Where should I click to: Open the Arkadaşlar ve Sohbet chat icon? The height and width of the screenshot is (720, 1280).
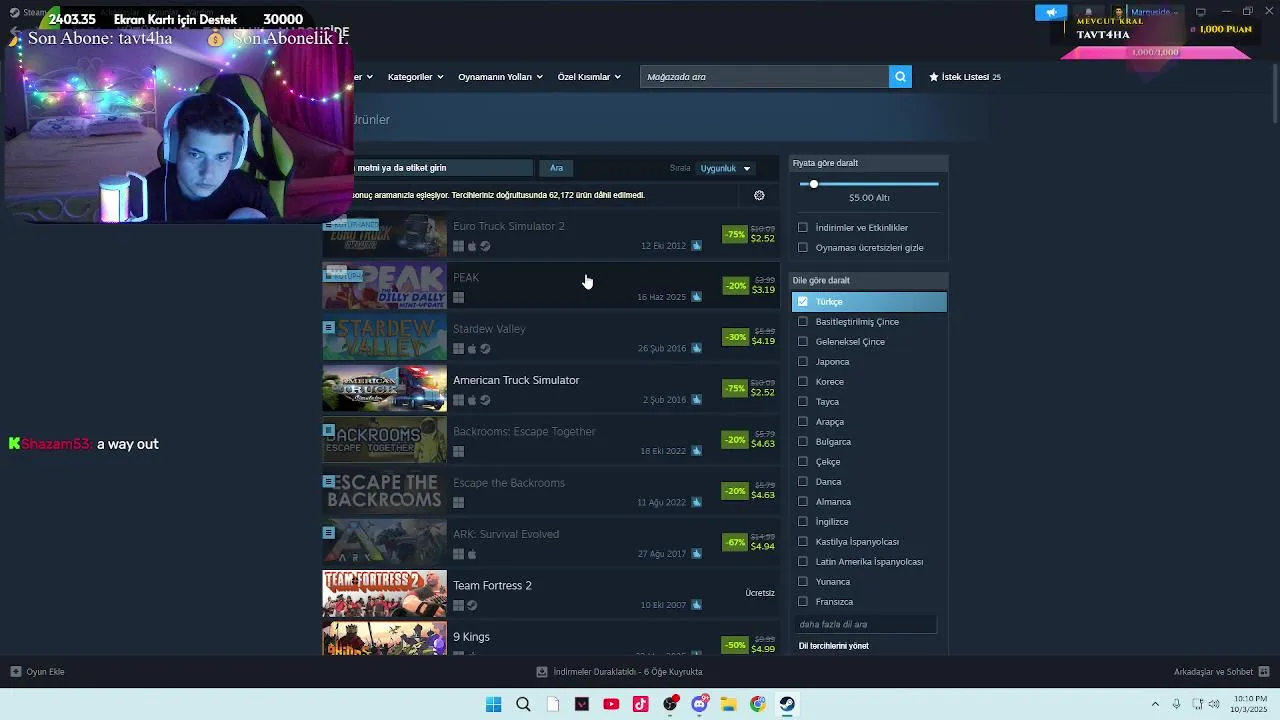point(1264,672)
